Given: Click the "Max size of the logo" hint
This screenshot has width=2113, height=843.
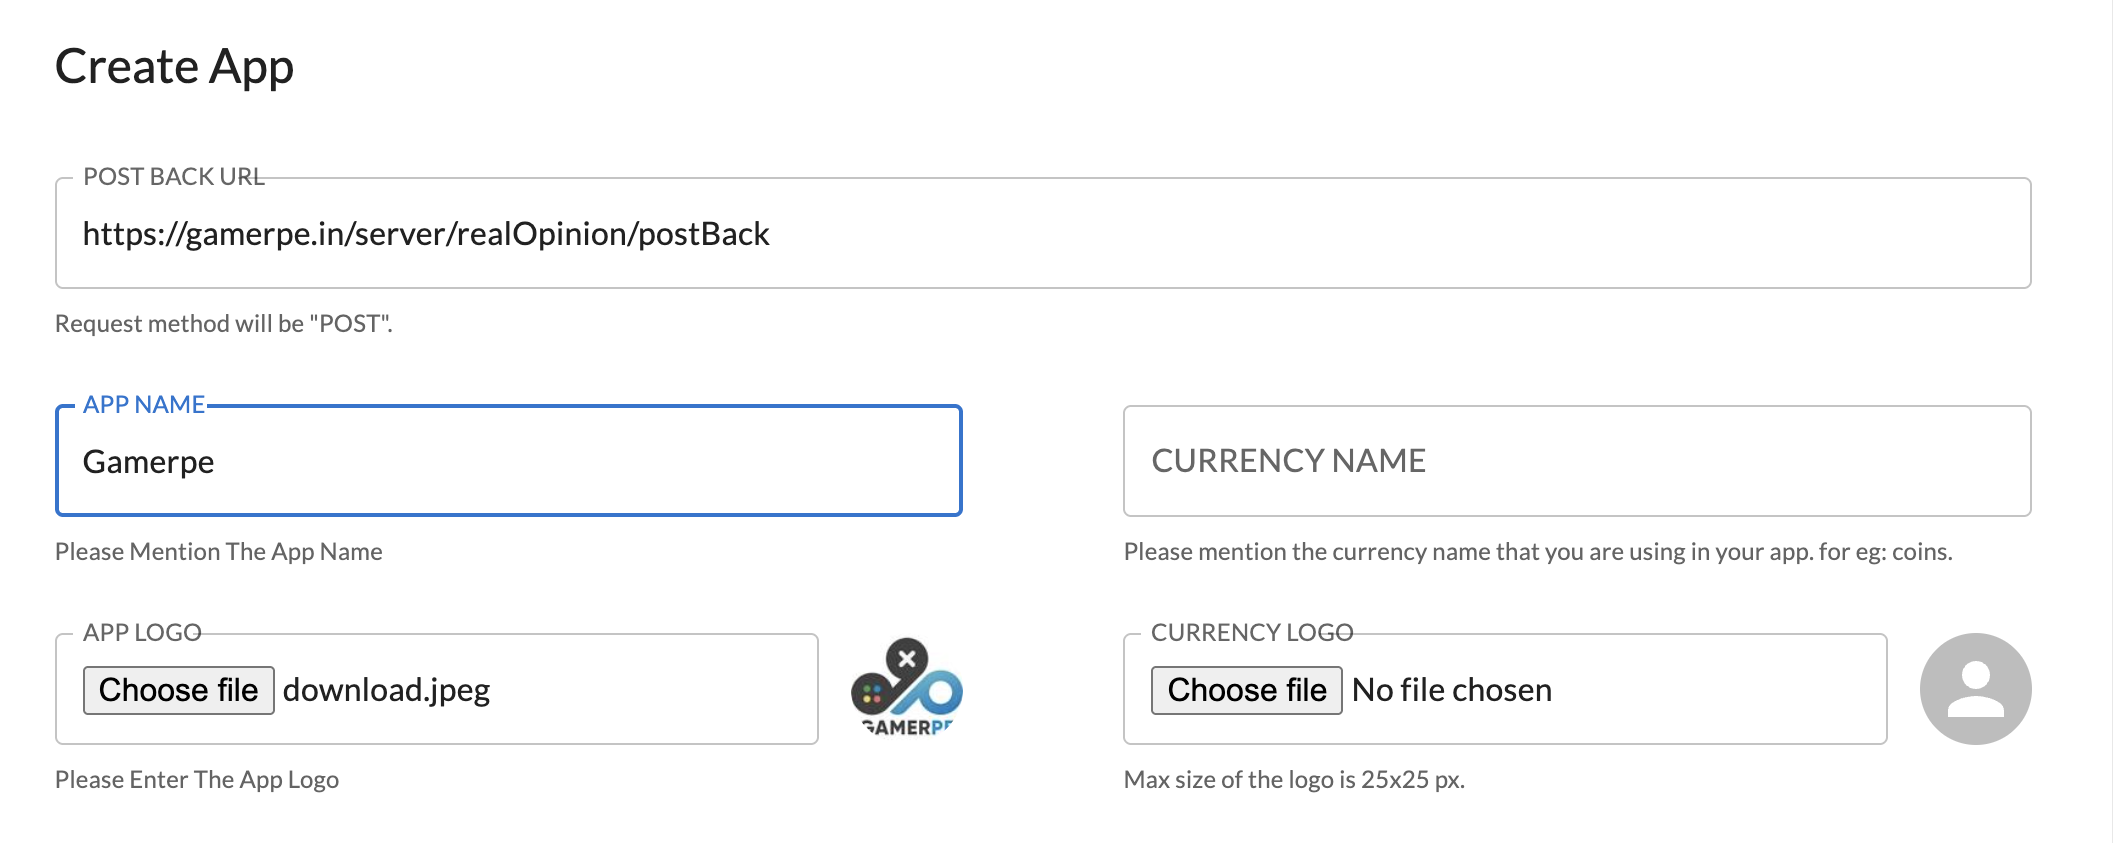Looking at the screenshot, I should [x=1294, y=780].
